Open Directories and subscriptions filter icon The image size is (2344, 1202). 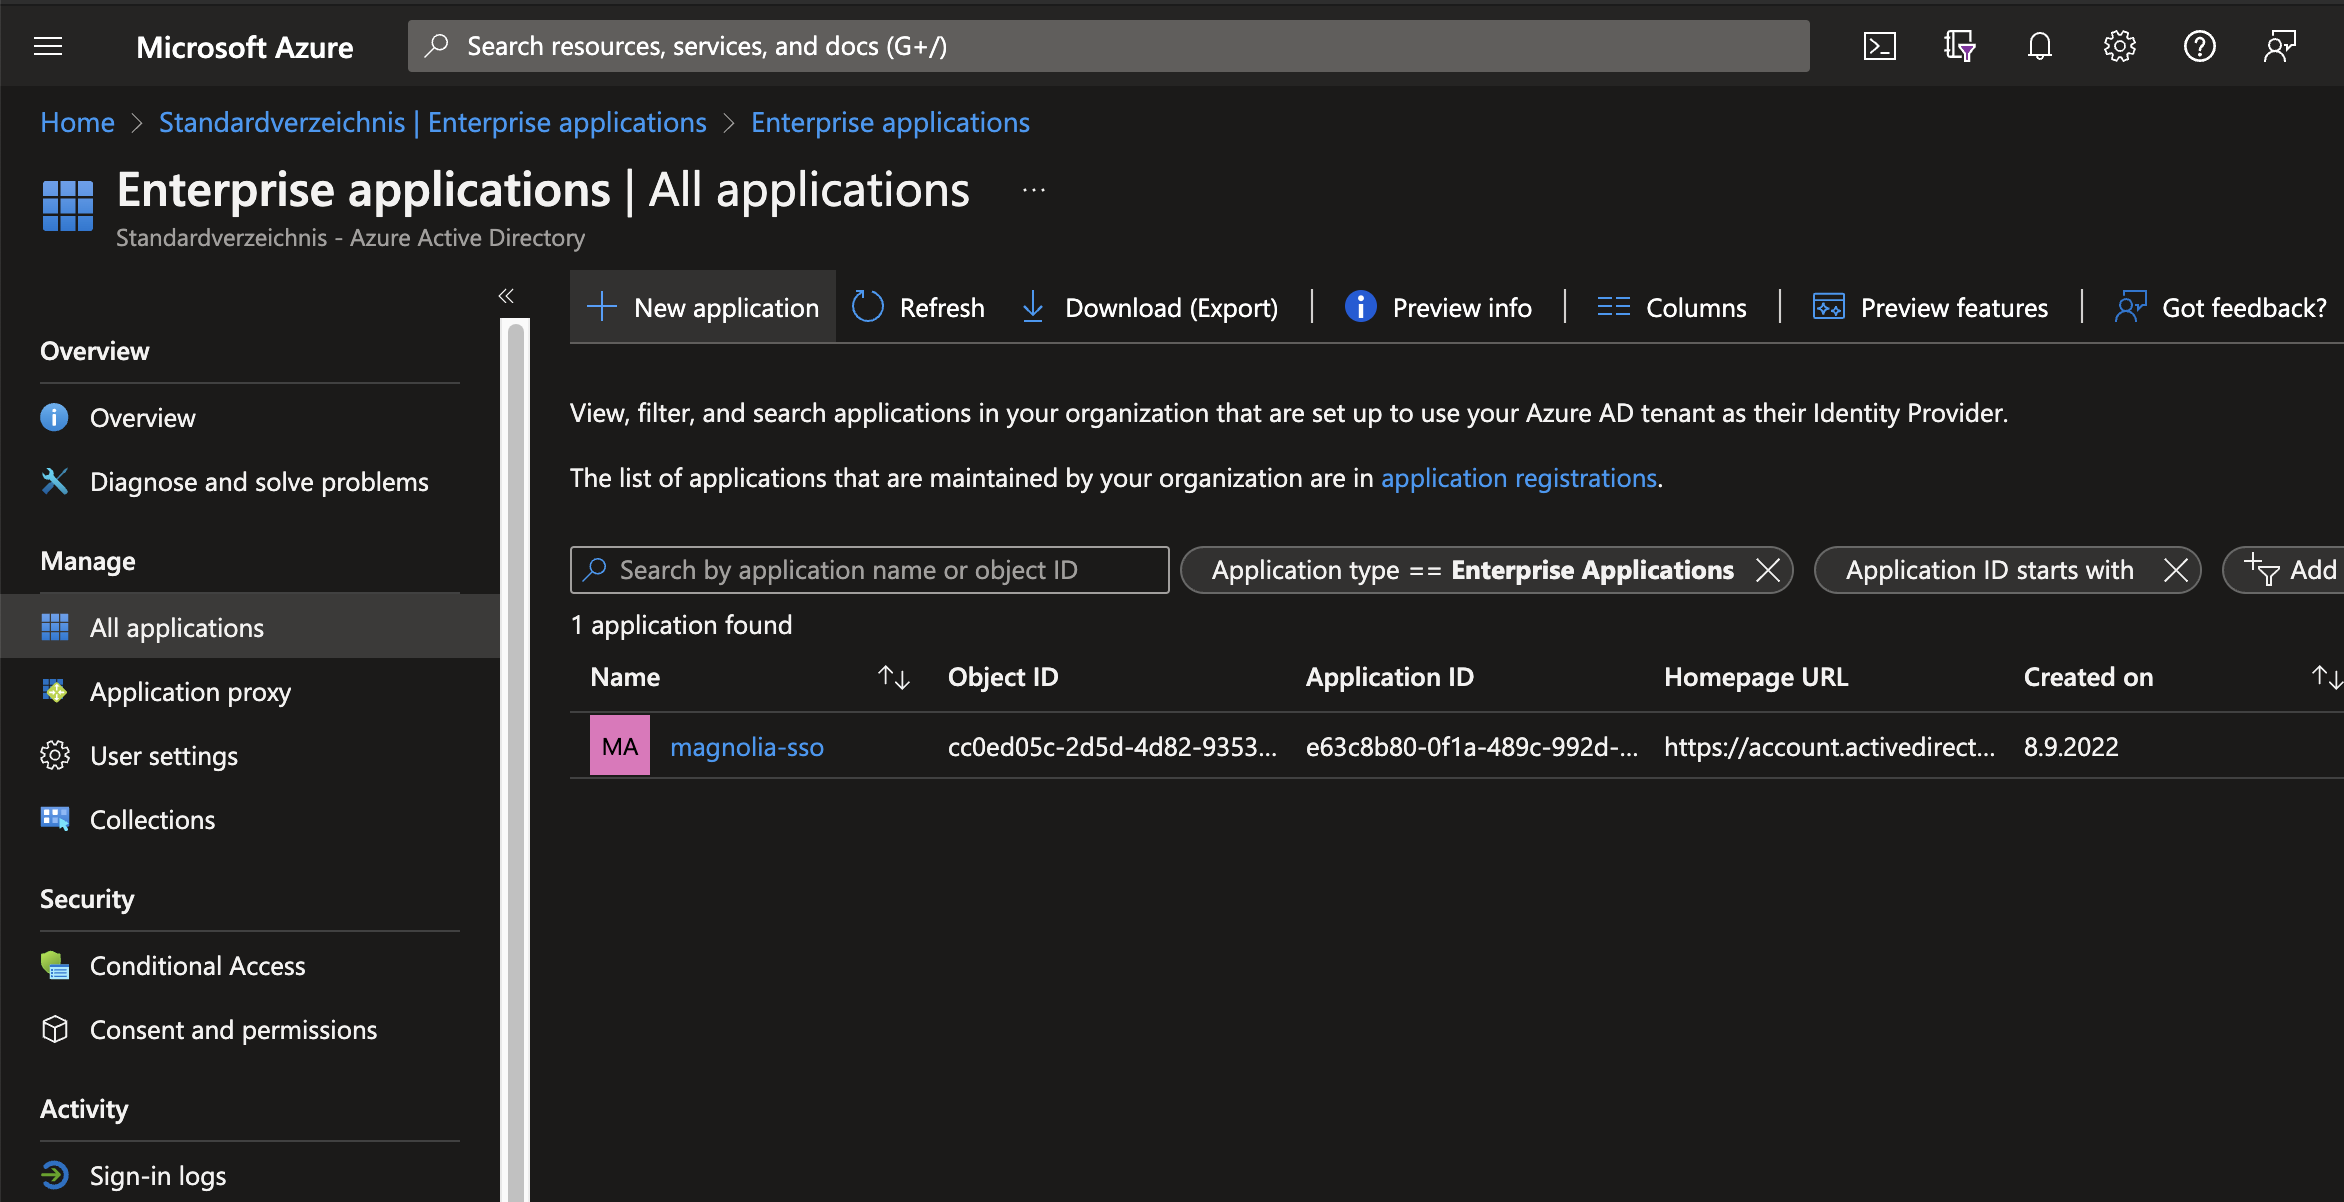(x=1960, y=46)
